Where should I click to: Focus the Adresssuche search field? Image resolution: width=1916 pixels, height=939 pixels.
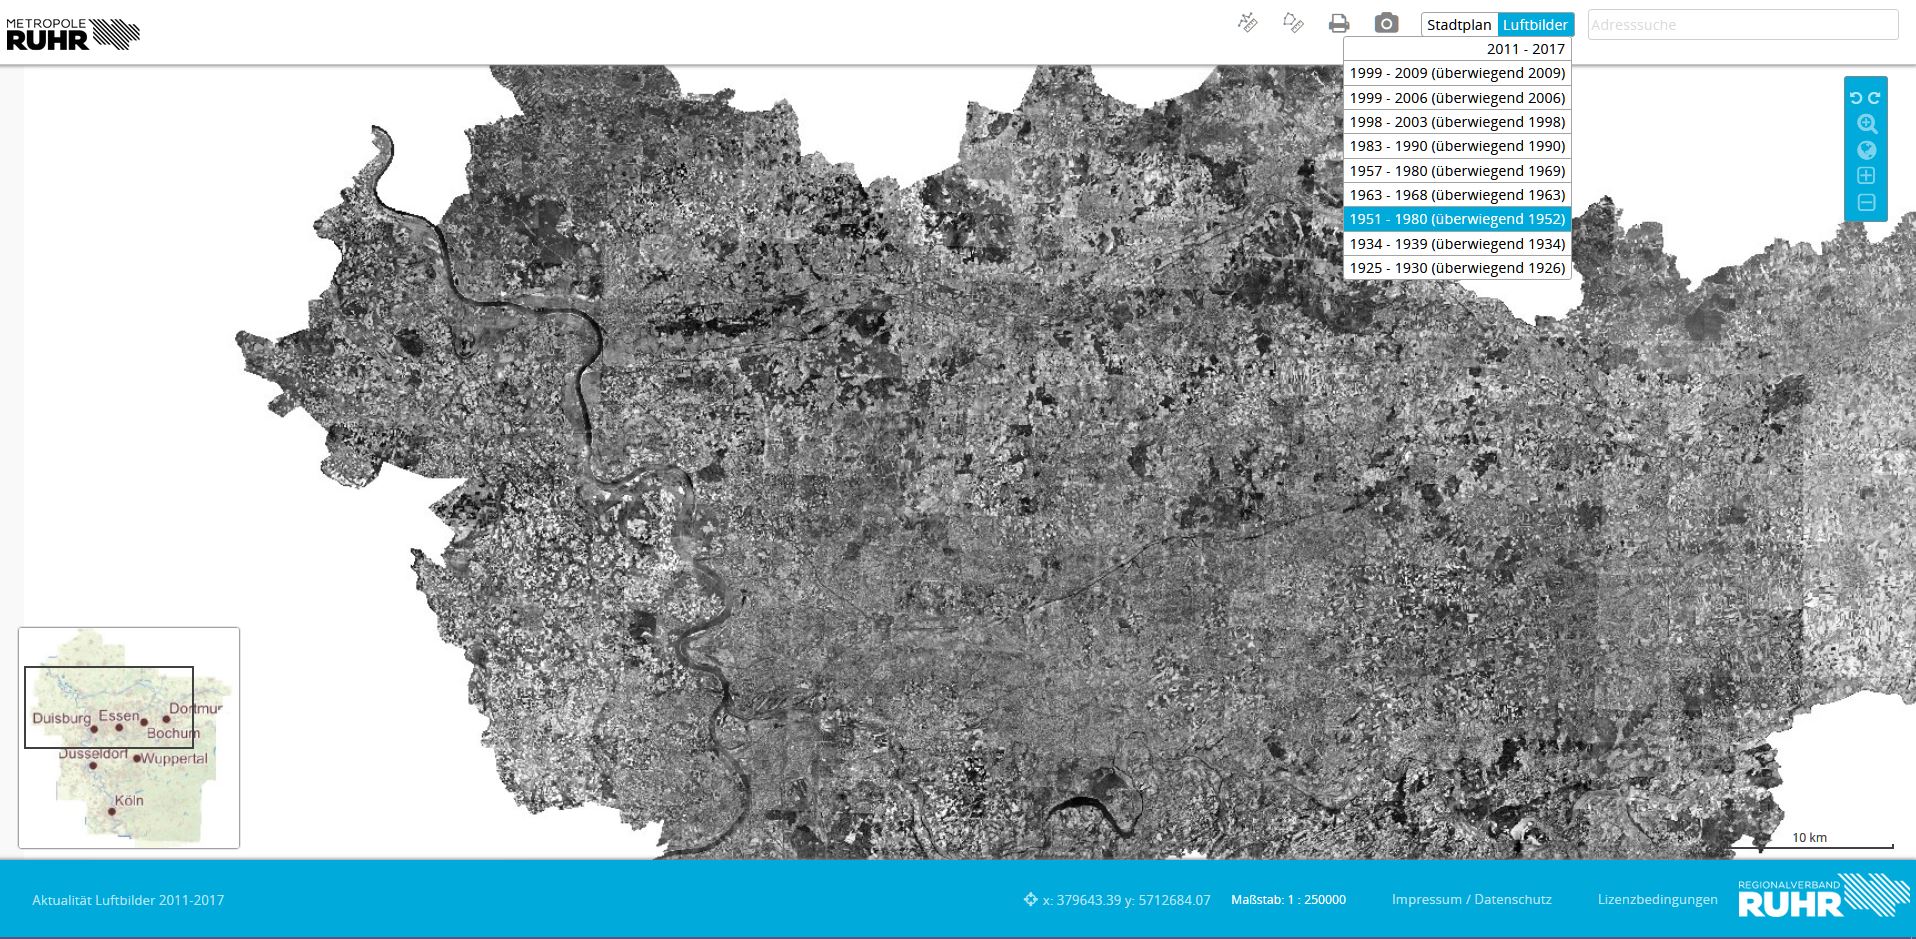click(1743, 25)
